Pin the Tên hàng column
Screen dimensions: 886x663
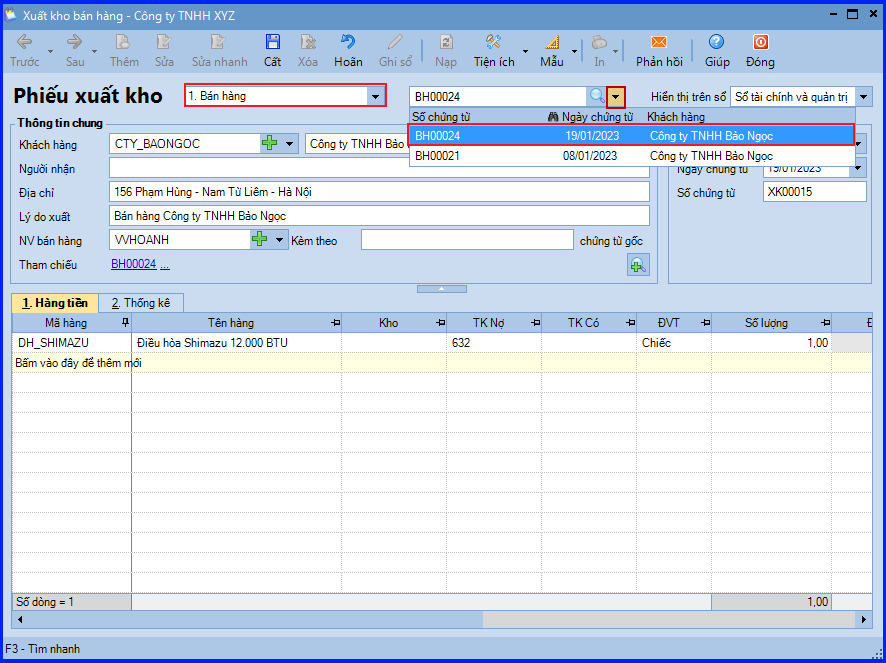(336, 323)
